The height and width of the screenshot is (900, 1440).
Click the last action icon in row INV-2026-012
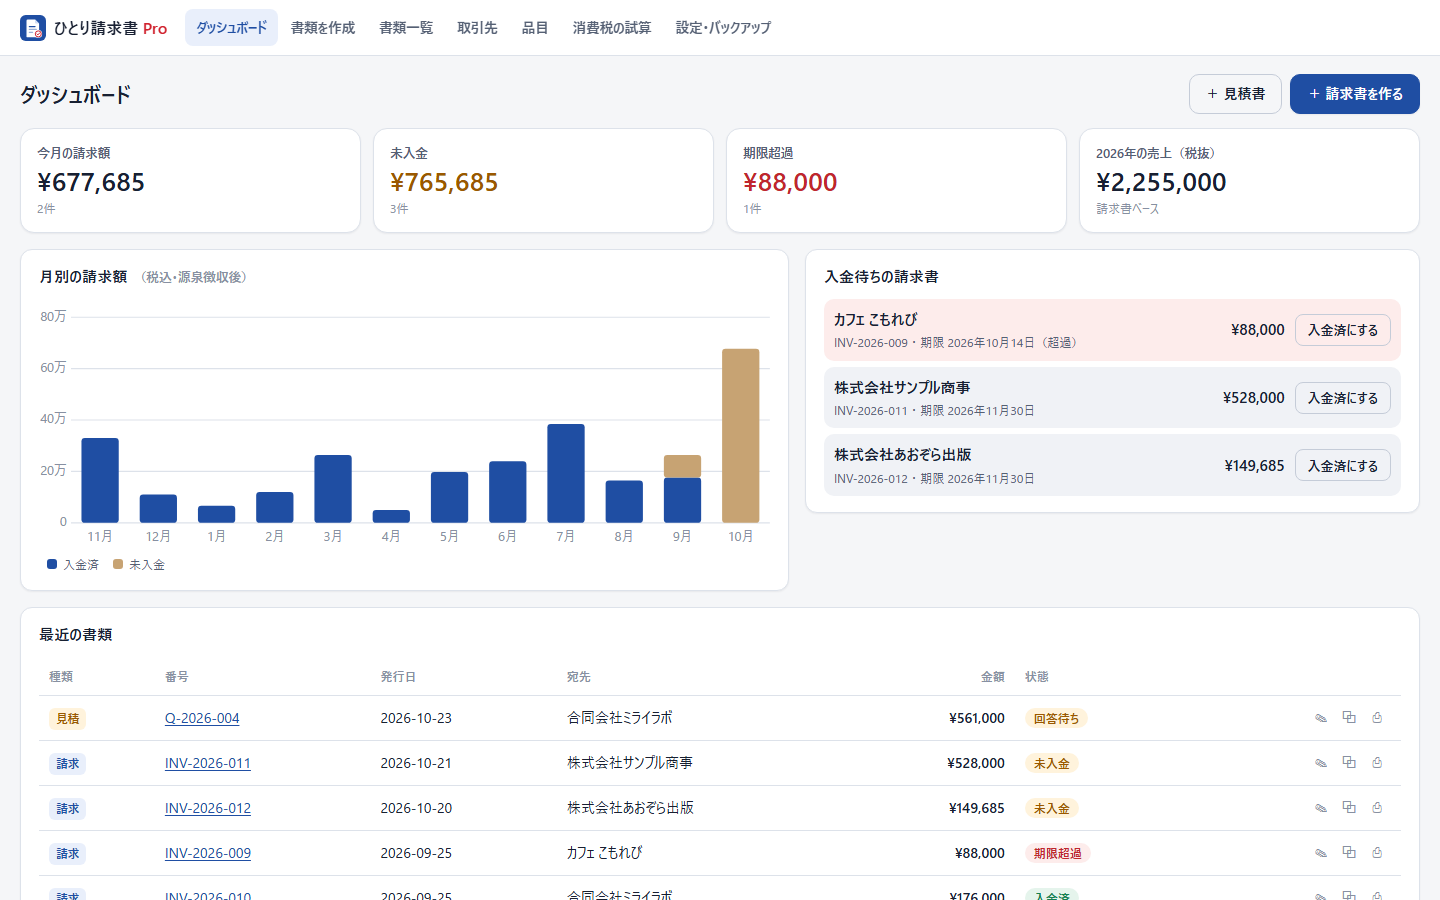[x=1377, y=808]
